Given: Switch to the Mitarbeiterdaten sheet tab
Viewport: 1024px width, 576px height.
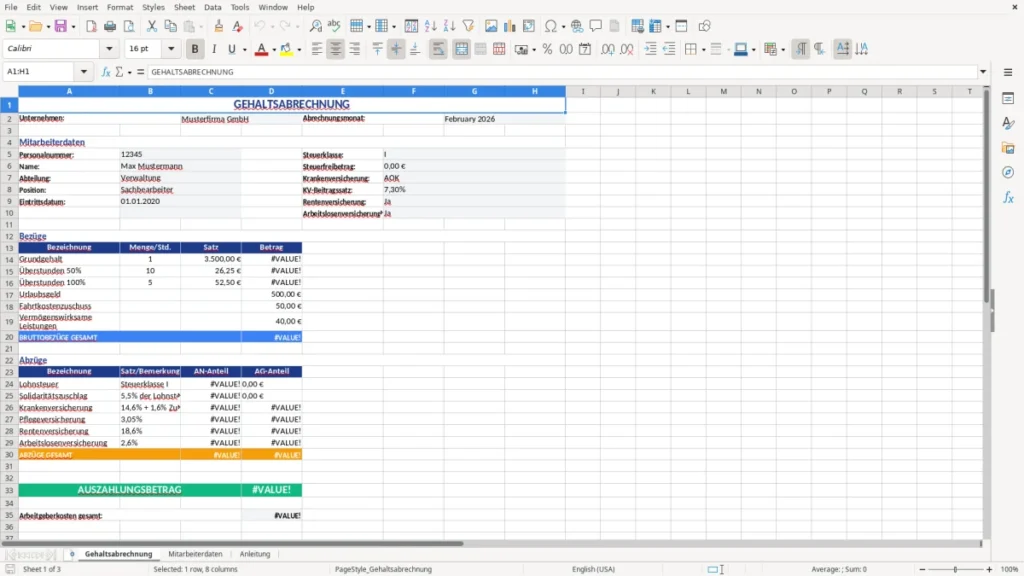Looking at the screenshot, I should (195, 554).
